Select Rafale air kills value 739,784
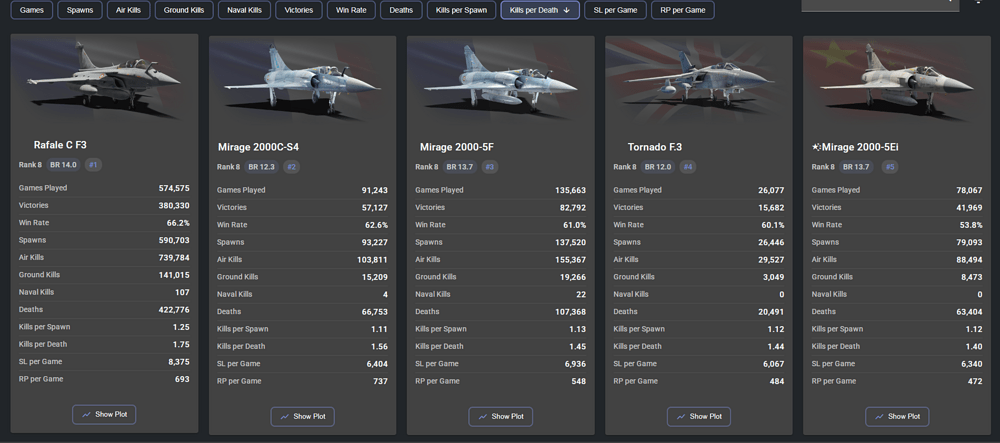The width and height of the screenshot is (1000, 443). (174, 258)
